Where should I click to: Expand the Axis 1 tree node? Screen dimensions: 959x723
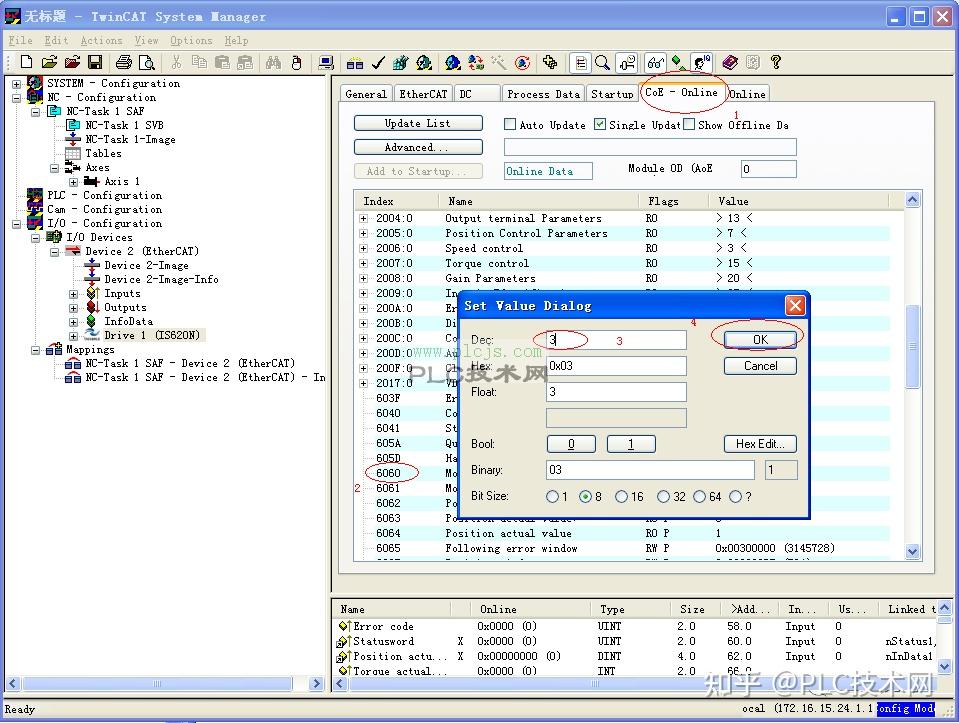(73, 182)
